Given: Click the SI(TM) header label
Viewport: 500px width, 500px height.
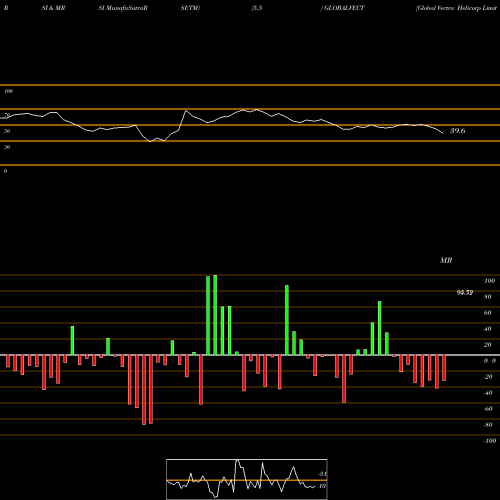Looking at the screenshot, I should click(190, 8).
